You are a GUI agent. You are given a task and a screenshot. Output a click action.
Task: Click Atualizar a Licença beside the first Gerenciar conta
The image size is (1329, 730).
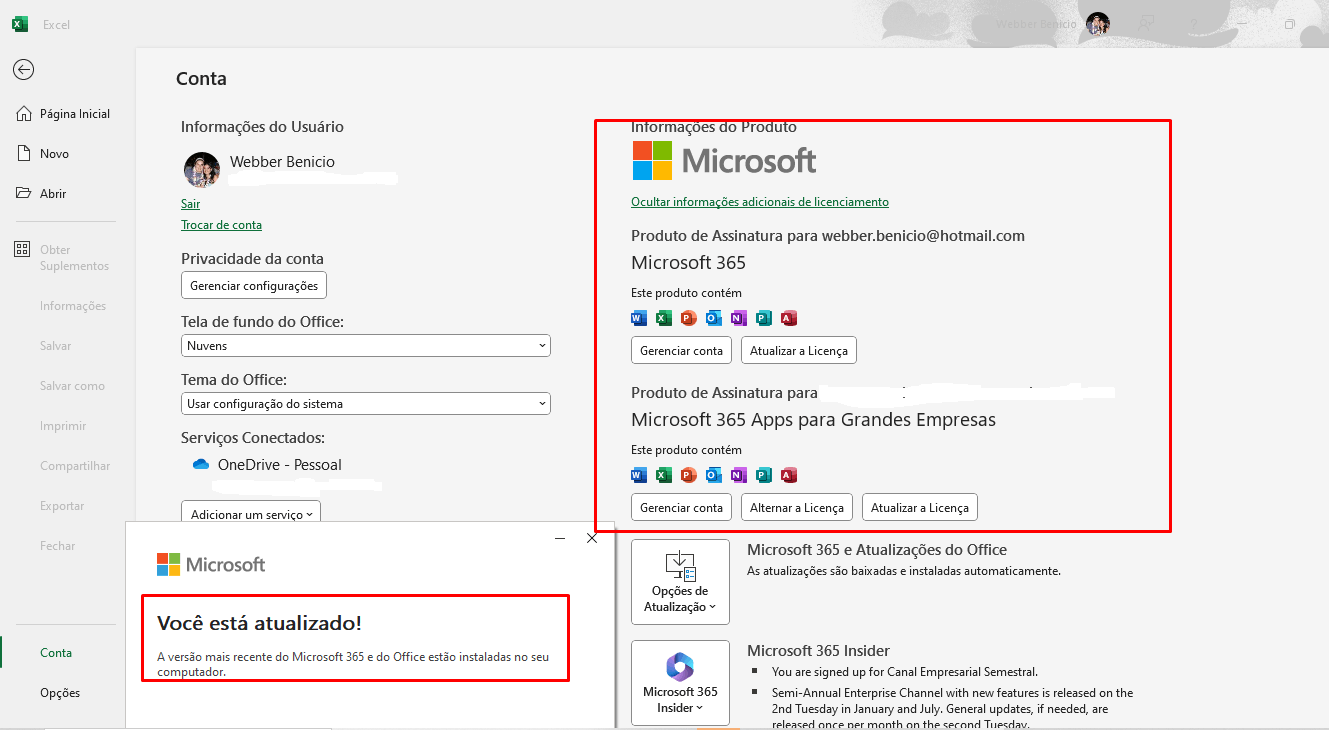[x=799, y=351]
